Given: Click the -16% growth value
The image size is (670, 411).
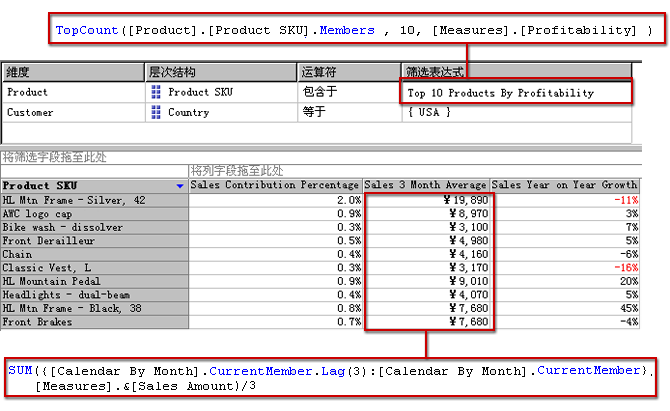Looking at the screenshot, I should tap(626, 268).
